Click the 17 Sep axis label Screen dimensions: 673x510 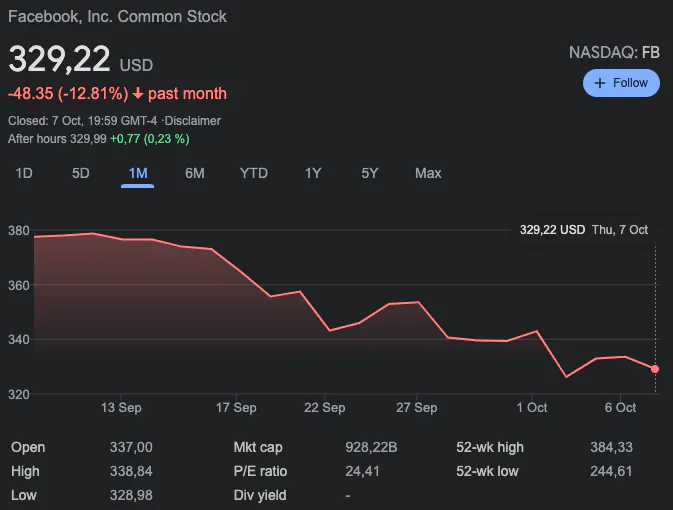pyautogui.click(x=236, y=407)
